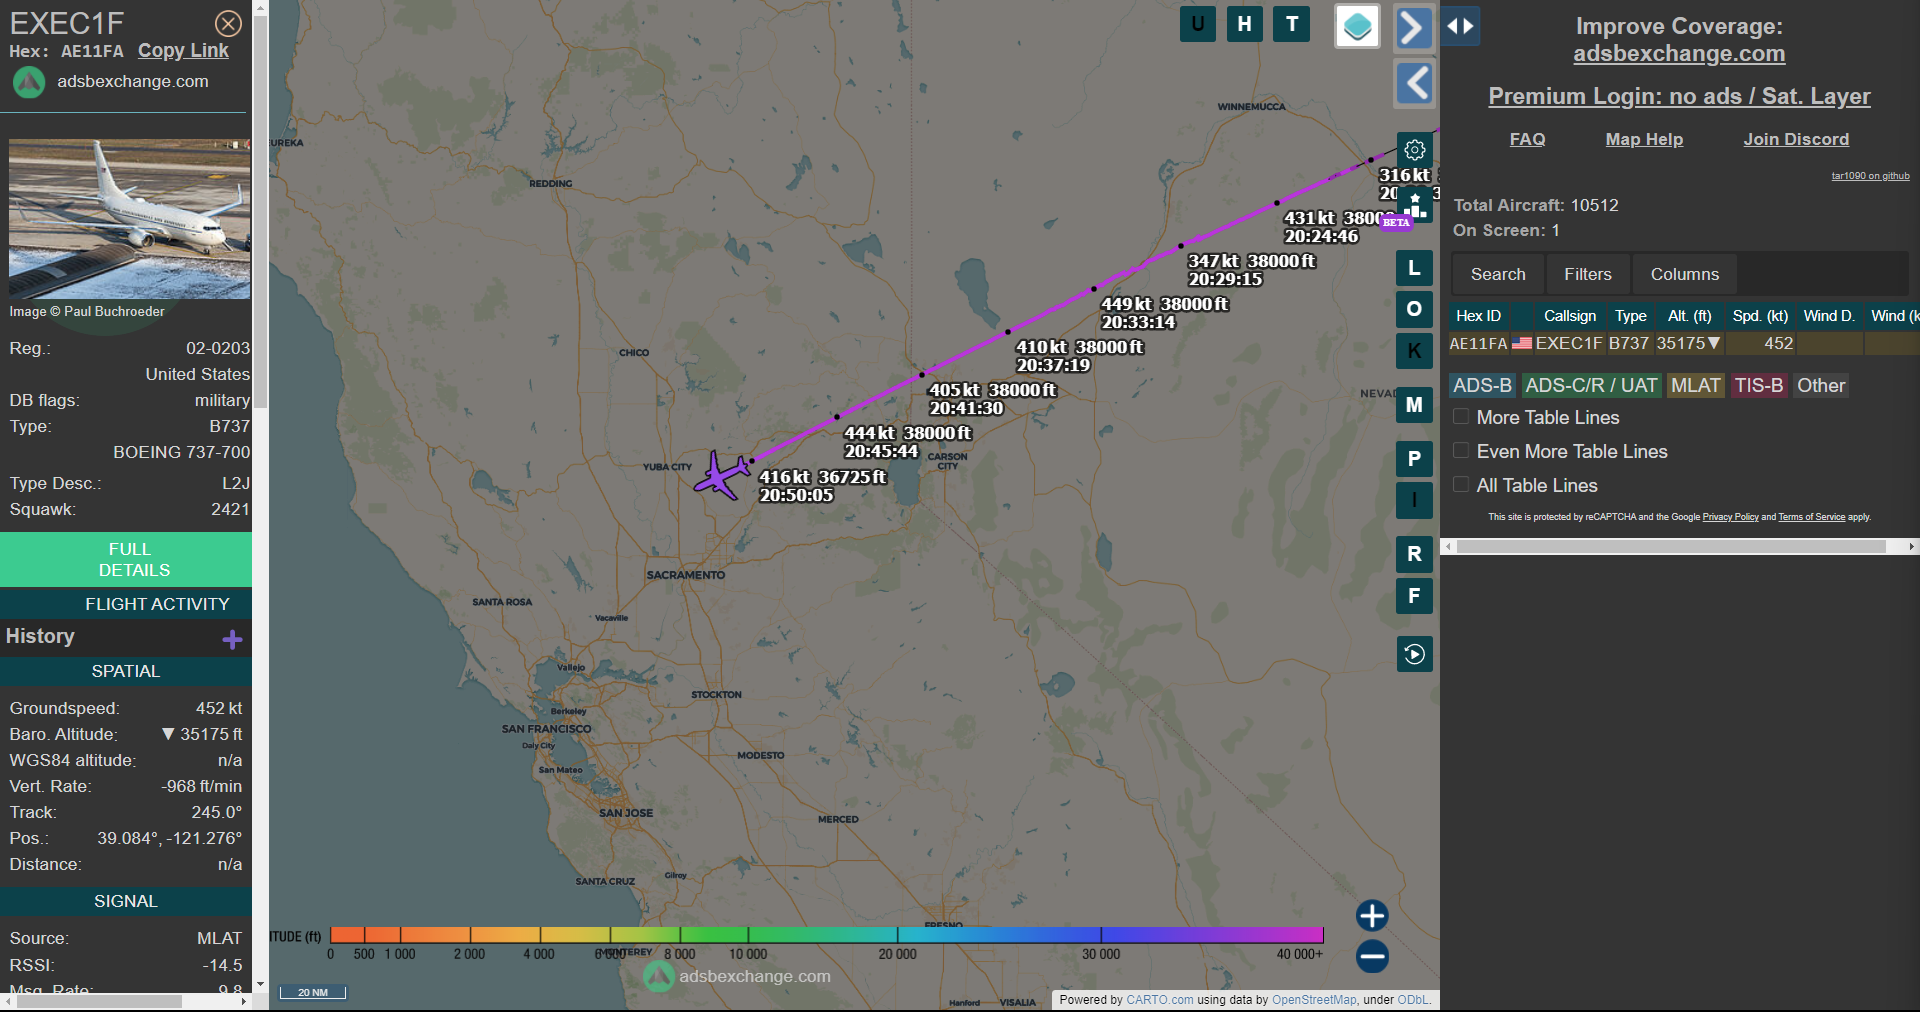1920x1012 pixels.
Task: Toggle the ADS-B source legend
Action: pos(1483,386)
